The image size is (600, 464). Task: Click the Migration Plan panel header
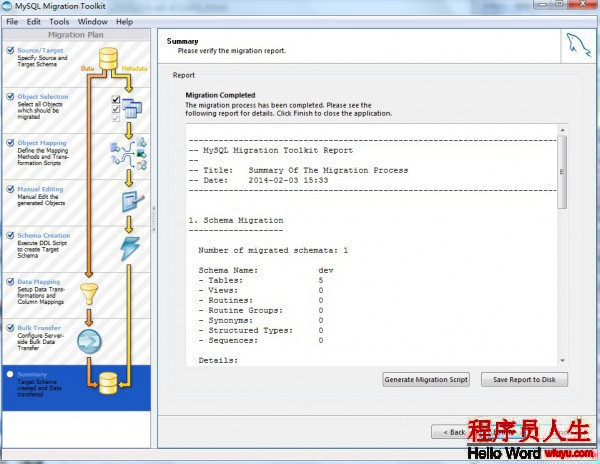pyautogui.click(x=76, y=35)
